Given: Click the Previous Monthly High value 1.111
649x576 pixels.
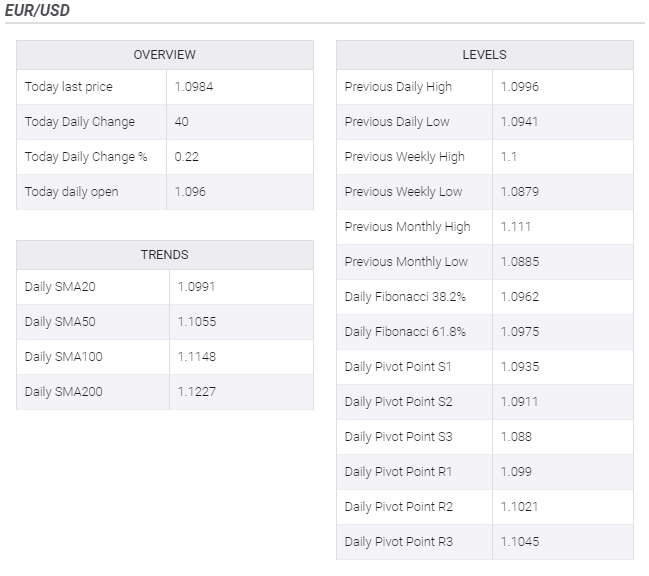Looking at the screenshot, I should coord(515,227).
